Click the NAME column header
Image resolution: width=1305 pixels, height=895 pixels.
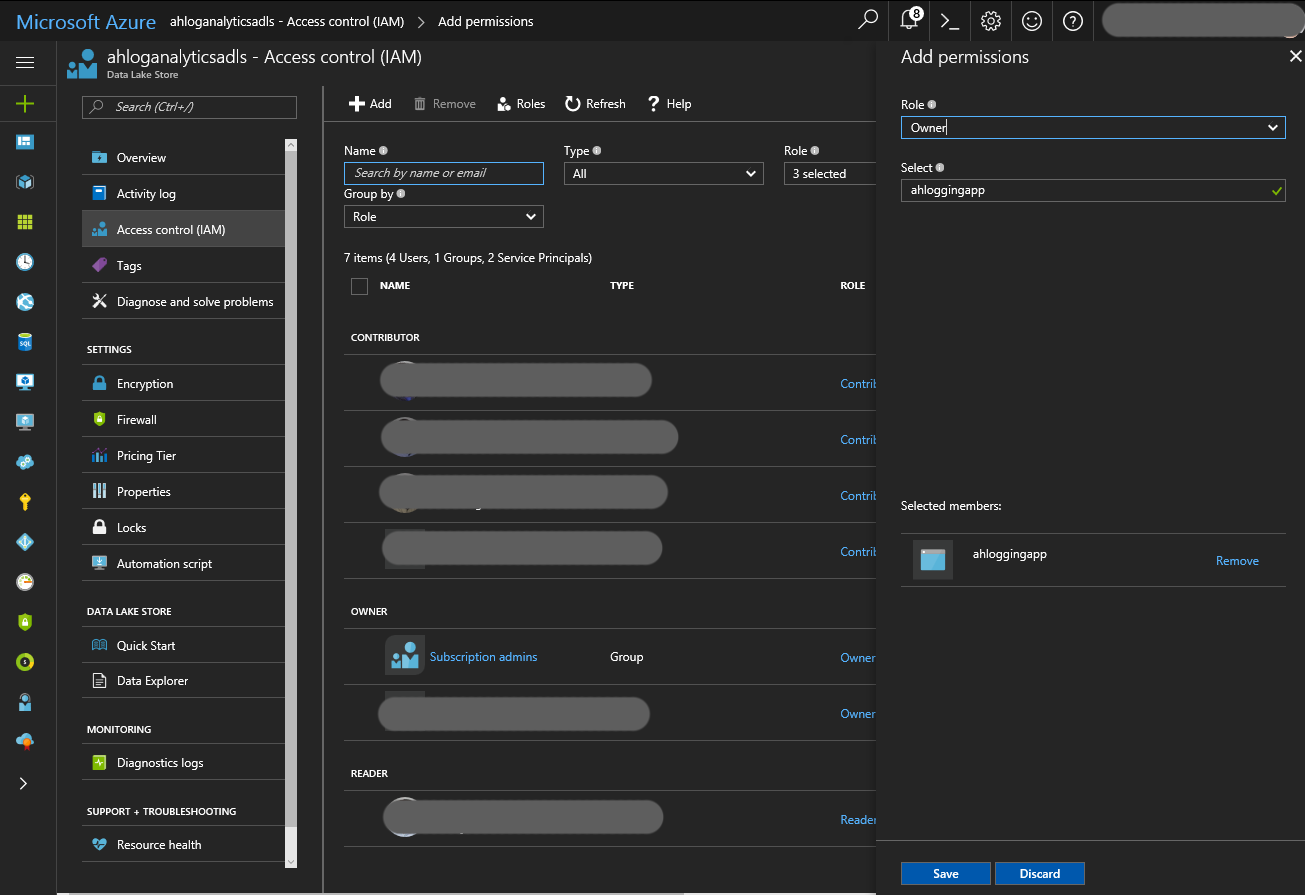pyautogui.click(x=395, y=286)
